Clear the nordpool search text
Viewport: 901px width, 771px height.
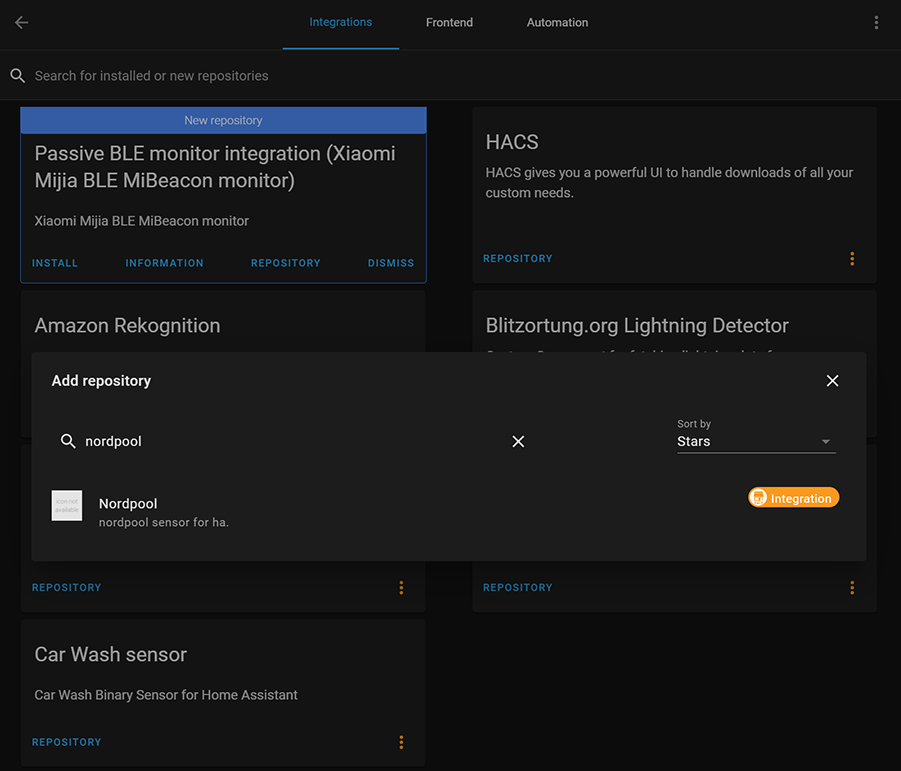[518, 441]
